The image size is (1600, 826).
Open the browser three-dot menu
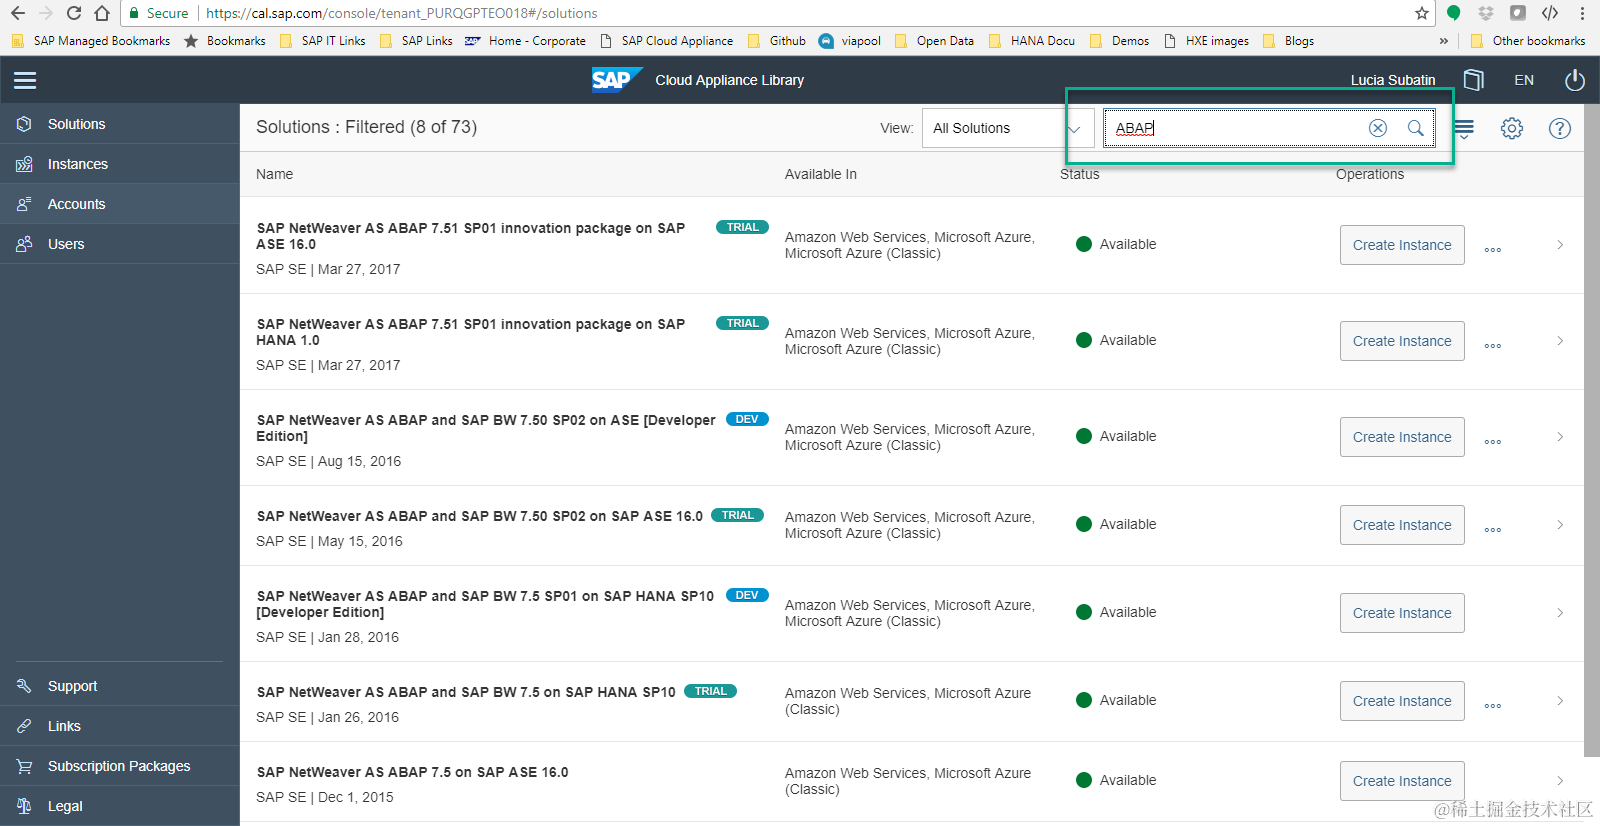[x=1582, y=13]
